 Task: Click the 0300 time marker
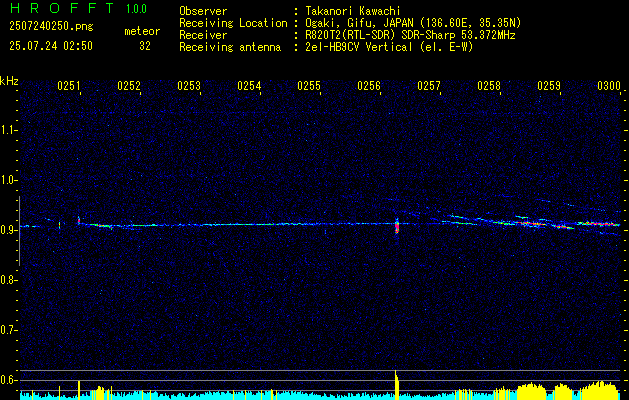point(609,86)
